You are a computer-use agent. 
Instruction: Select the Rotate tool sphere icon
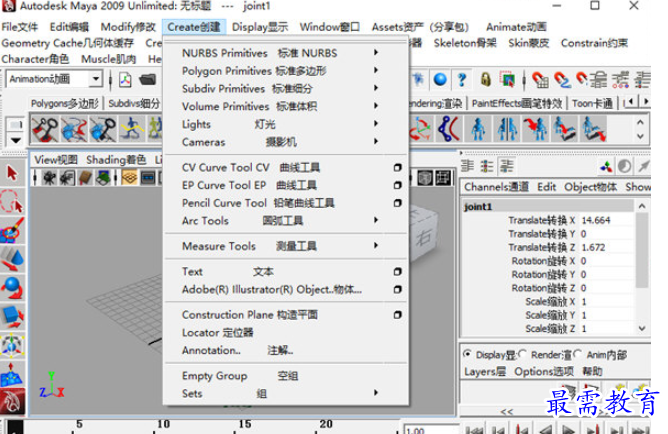coord(12,287)
